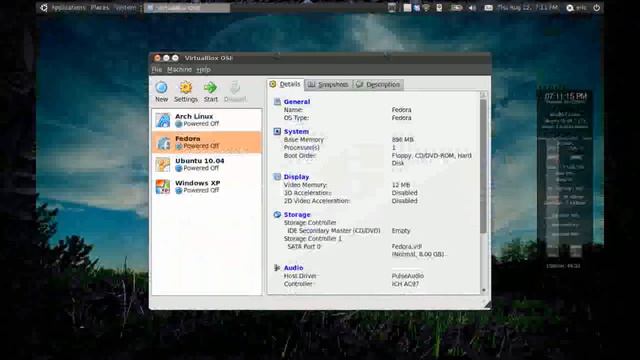Click the Video Memory label
640x360 pixels.
pyautogui.click(x=305, y=185)
